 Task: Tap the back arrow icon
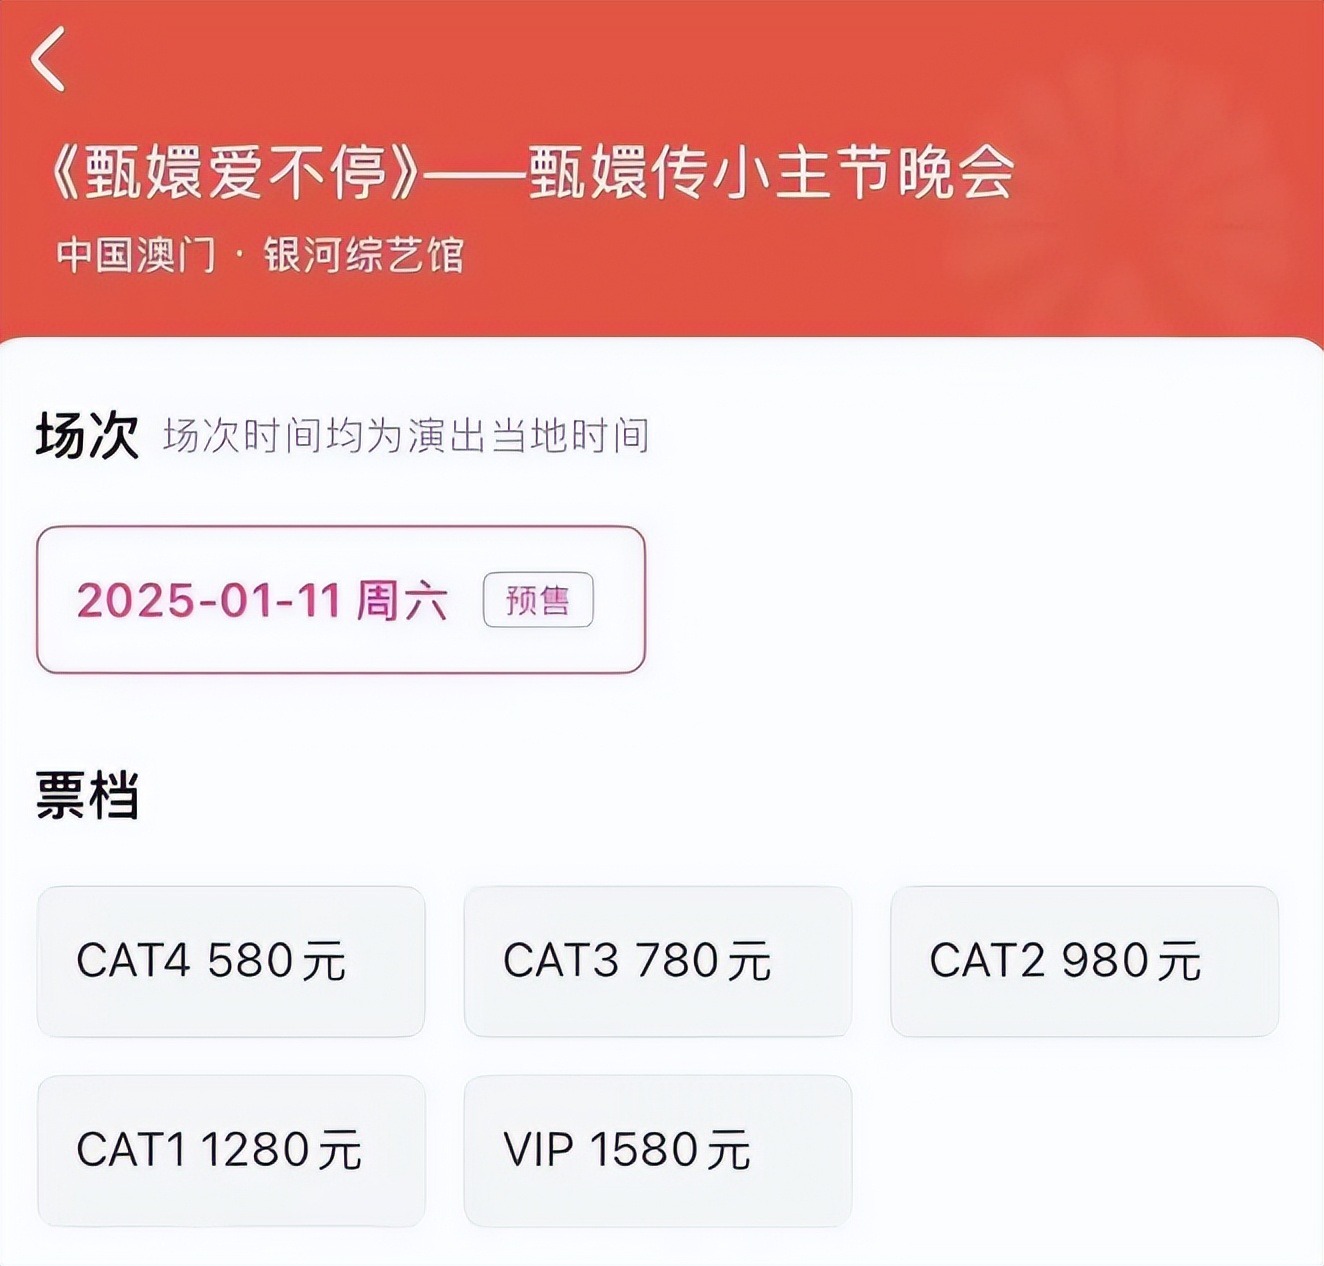48,59
